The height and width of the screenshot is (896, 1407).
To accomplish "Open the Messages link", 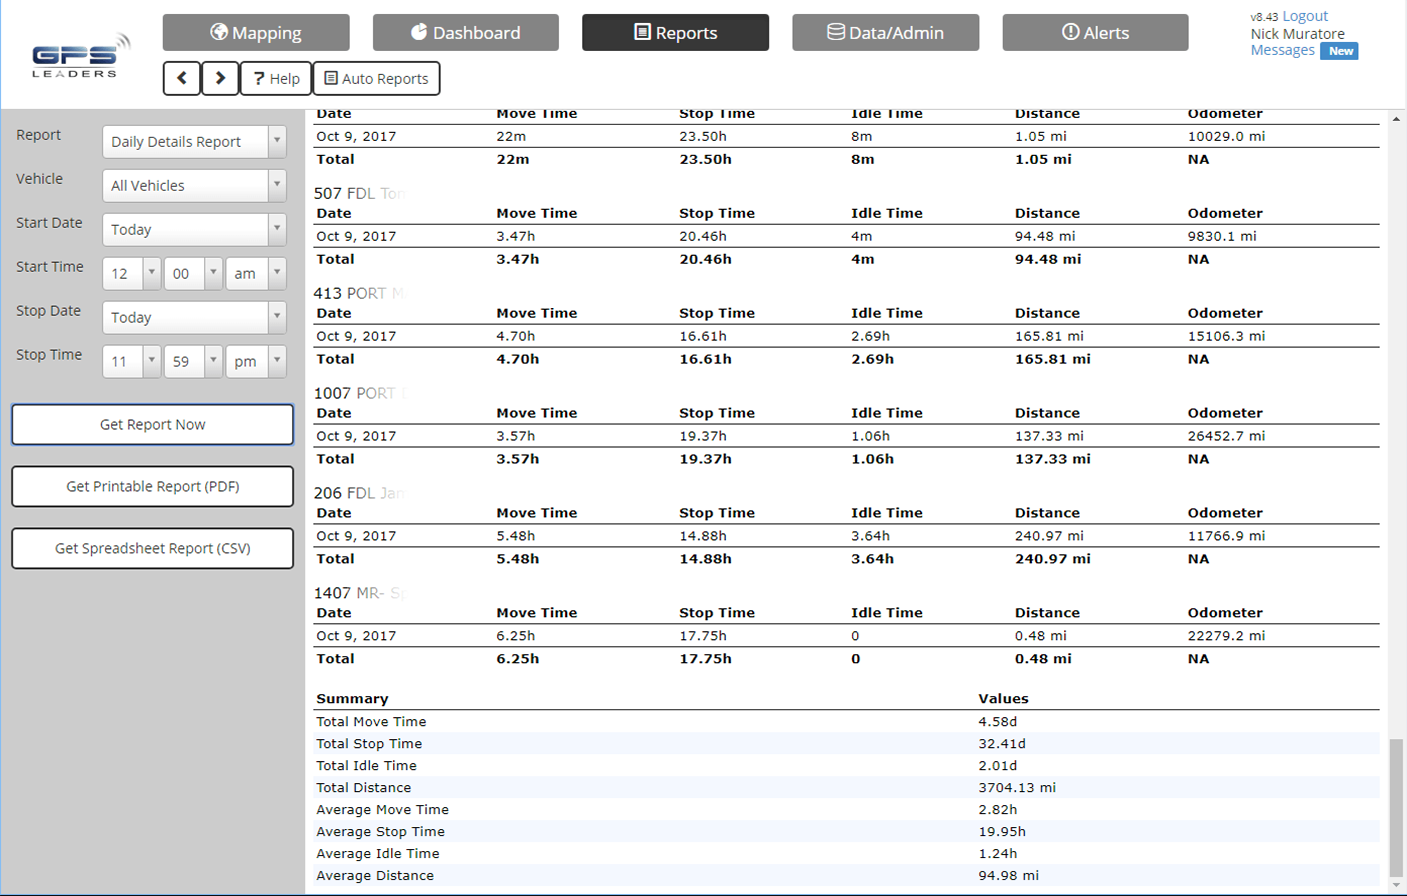I will tap(1282, 50).
